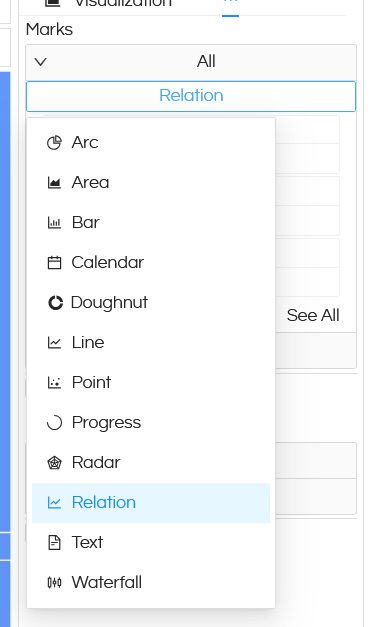Screen dimensions: 372x627
Task: Choose the highlighted Relation option
Action: point(151,503)
